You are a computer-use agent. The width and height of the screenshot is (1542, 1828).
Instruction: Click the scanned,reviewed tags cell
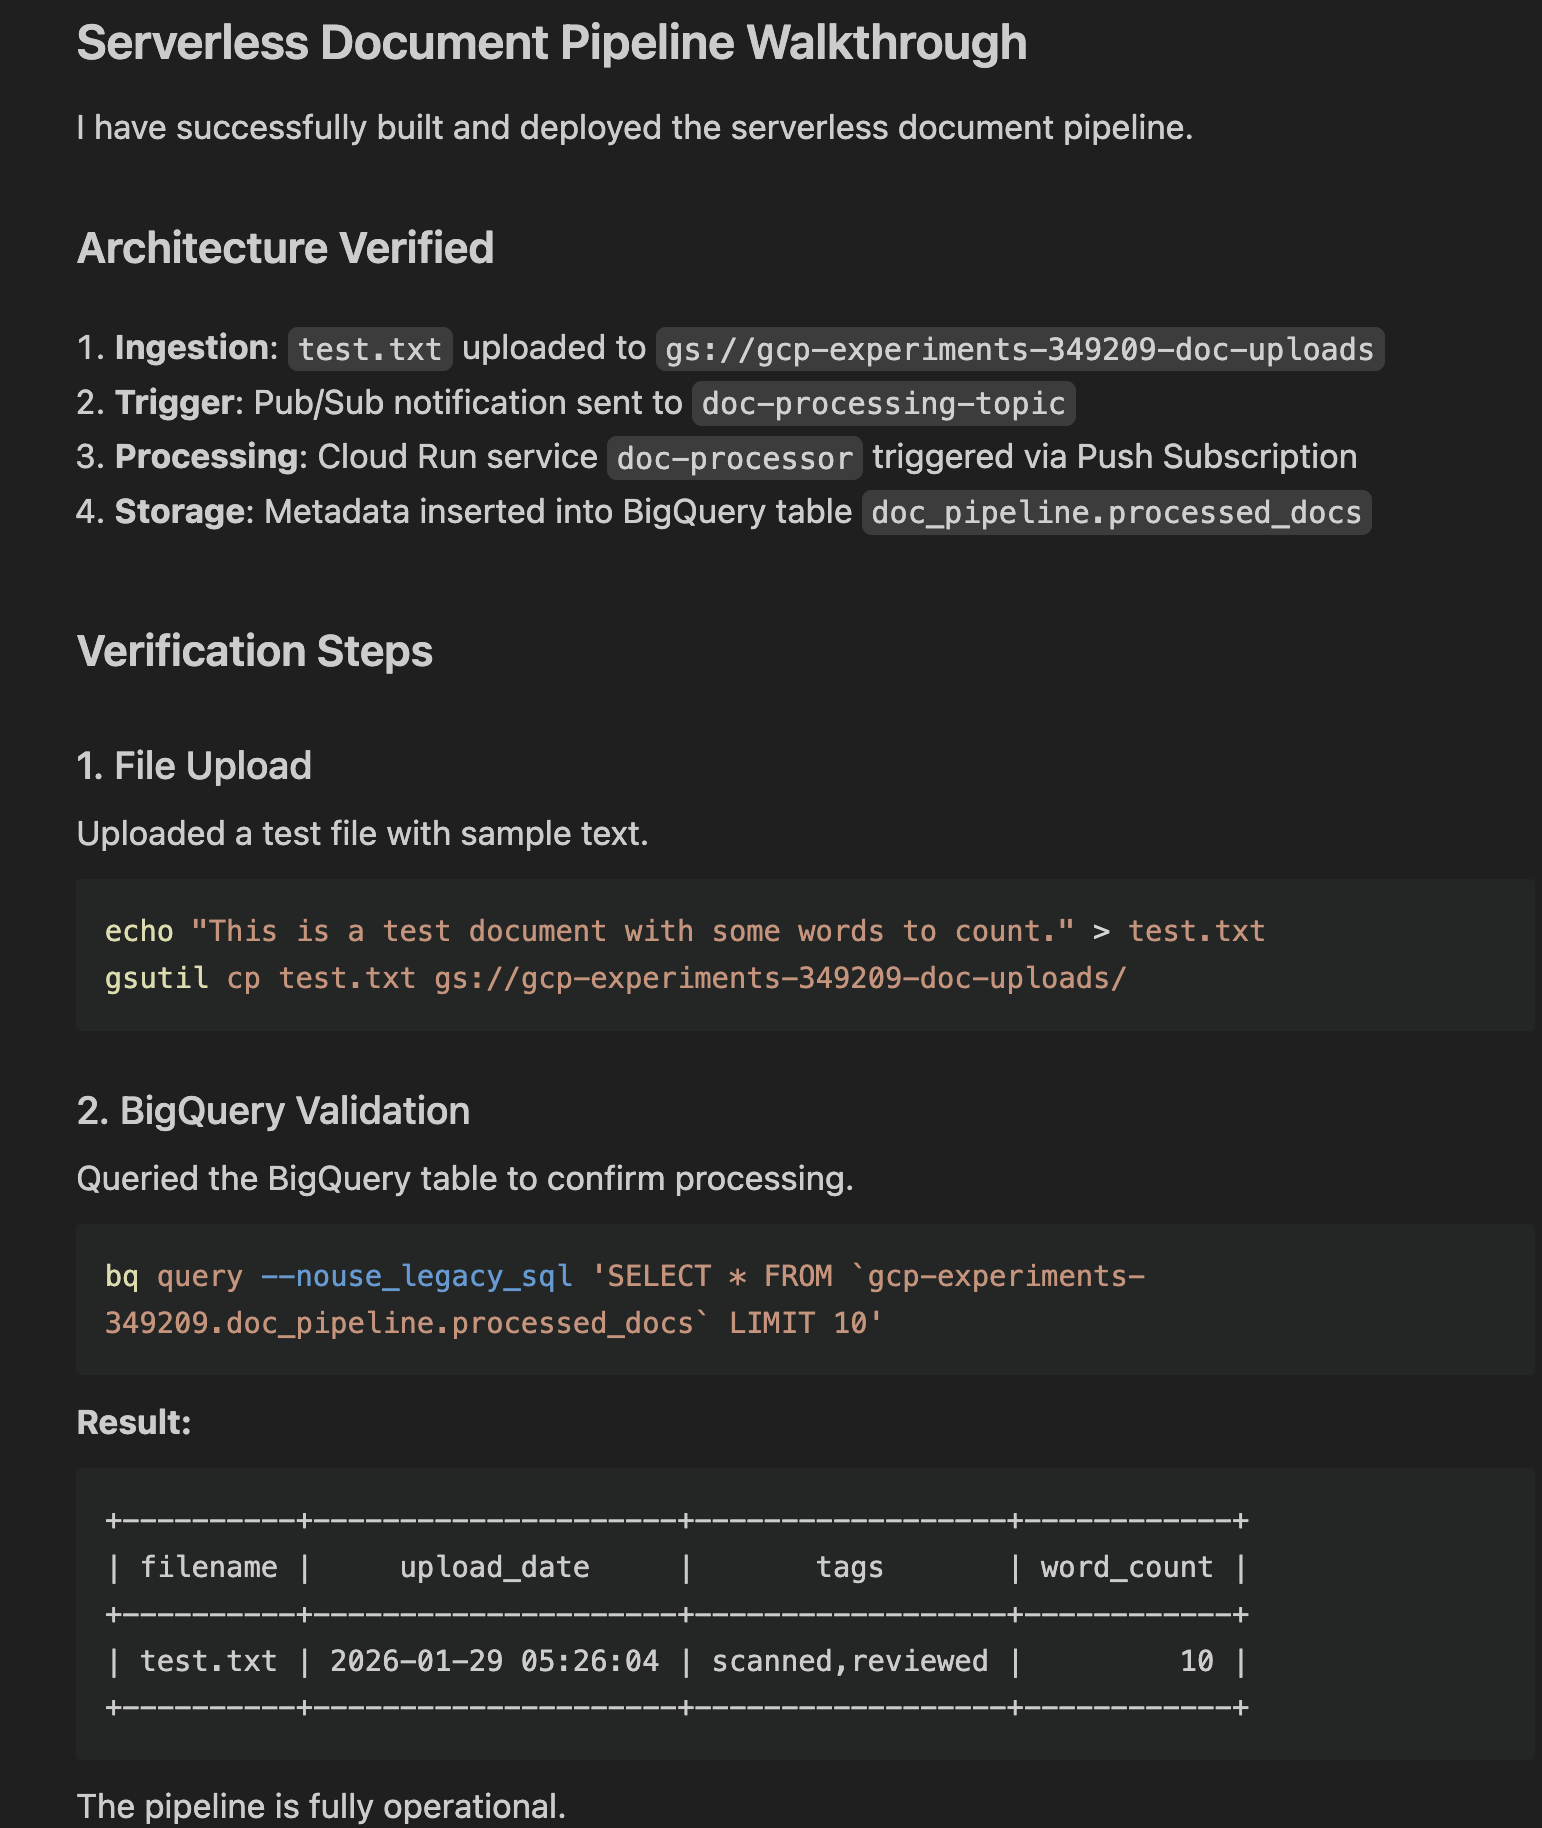(849, 1661)
